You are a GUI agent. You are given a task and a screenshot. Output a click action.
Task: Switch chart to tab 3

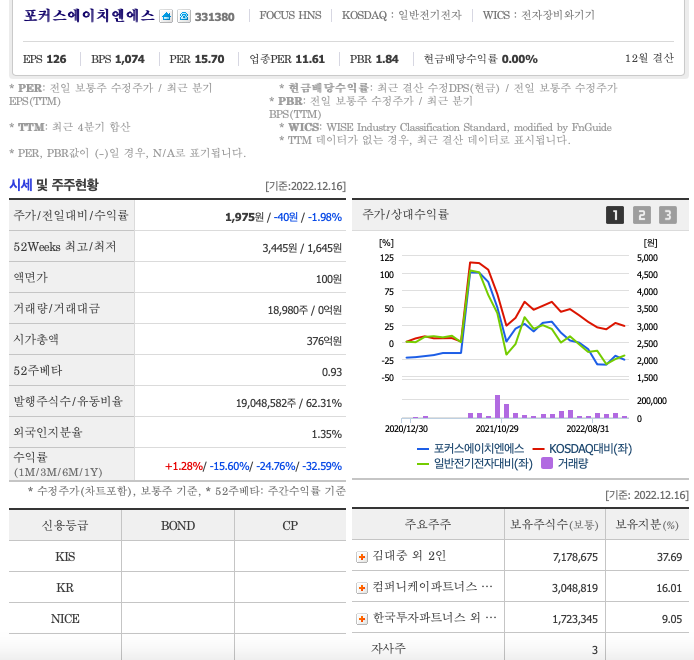[668, 215]
